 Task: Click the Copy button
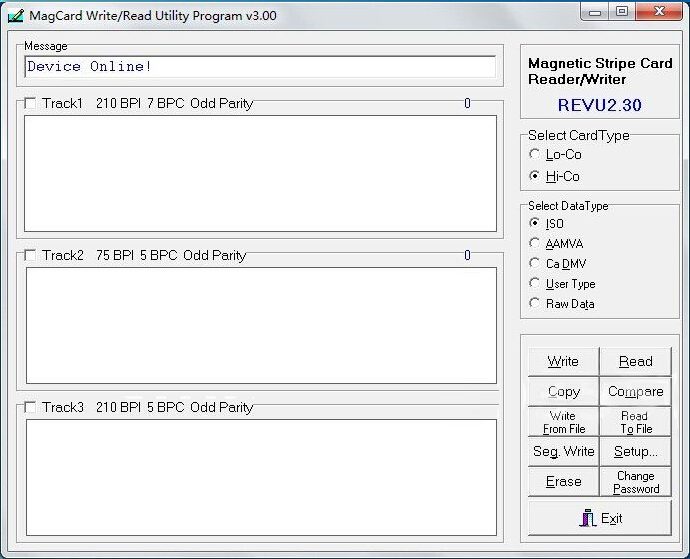(x=563, y=391)
